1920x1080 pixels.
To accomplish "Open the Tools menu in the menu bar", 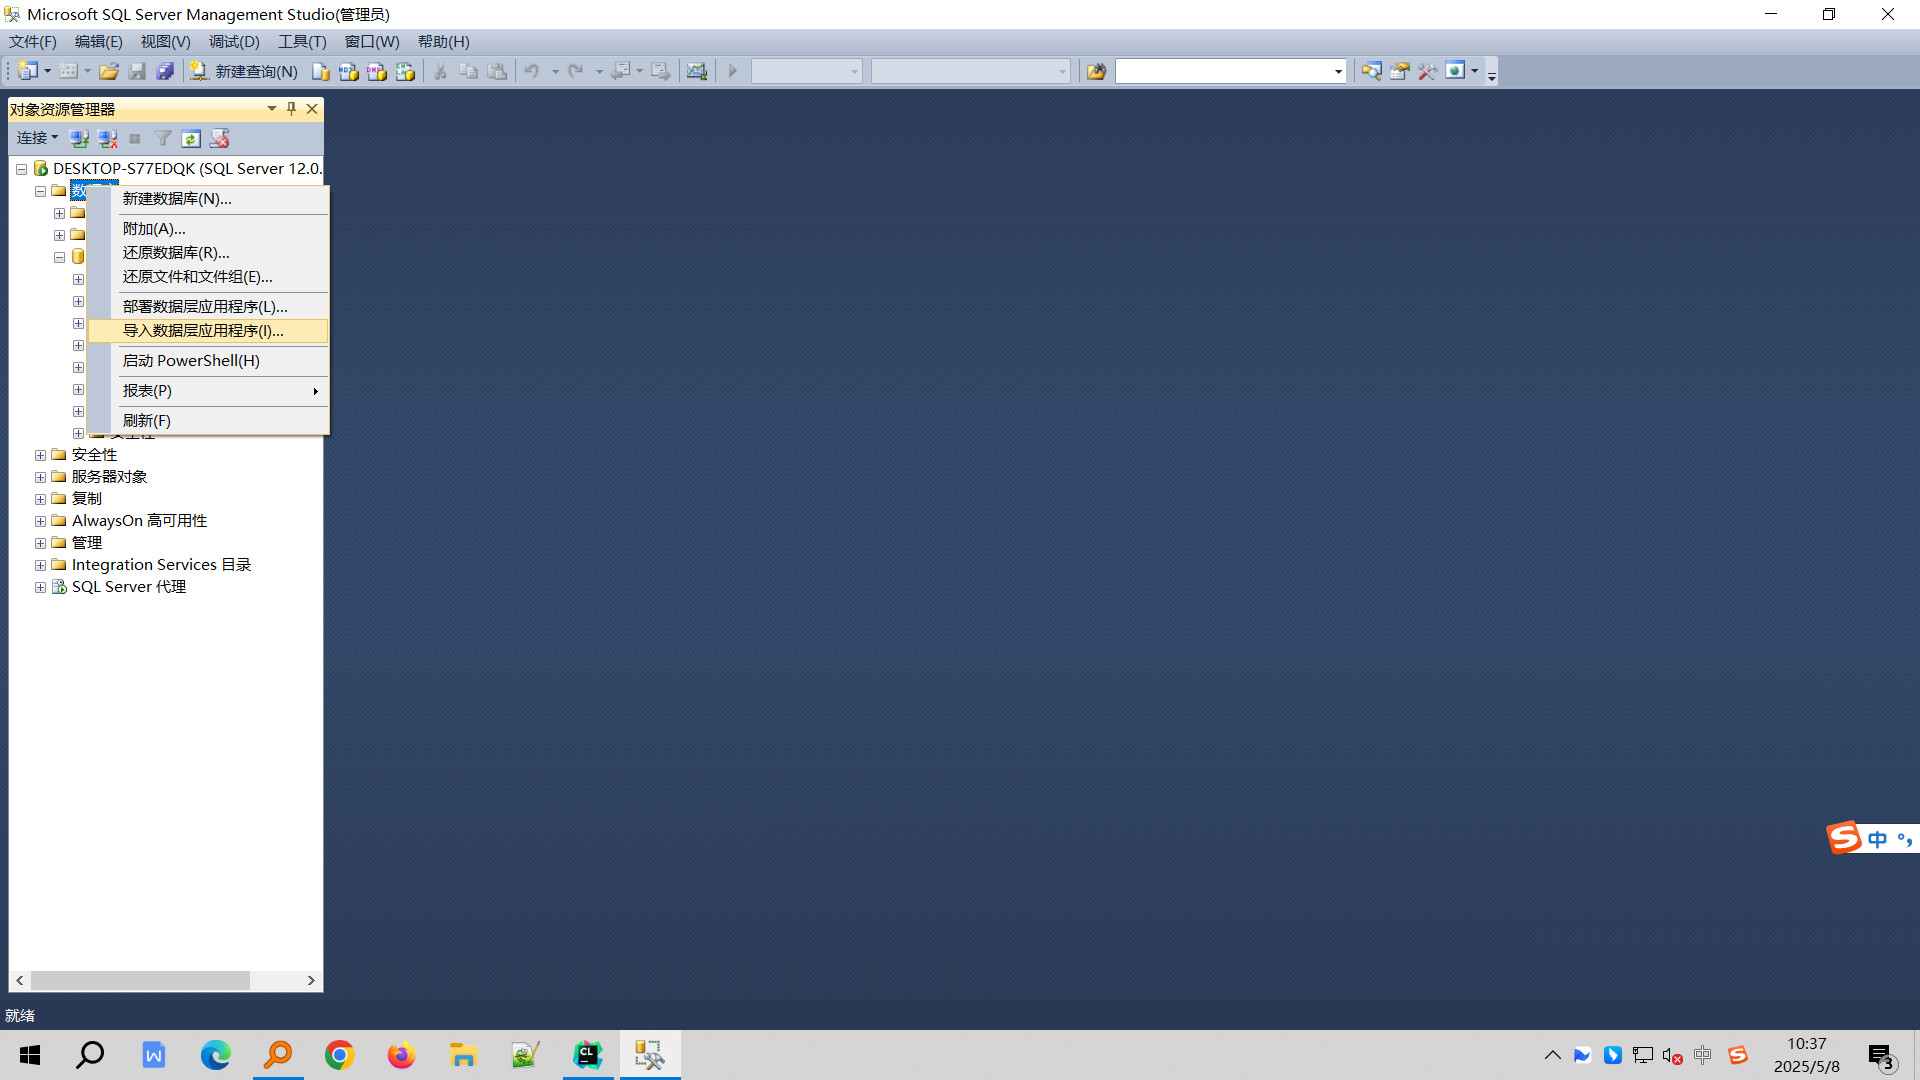I will [302, 42].
